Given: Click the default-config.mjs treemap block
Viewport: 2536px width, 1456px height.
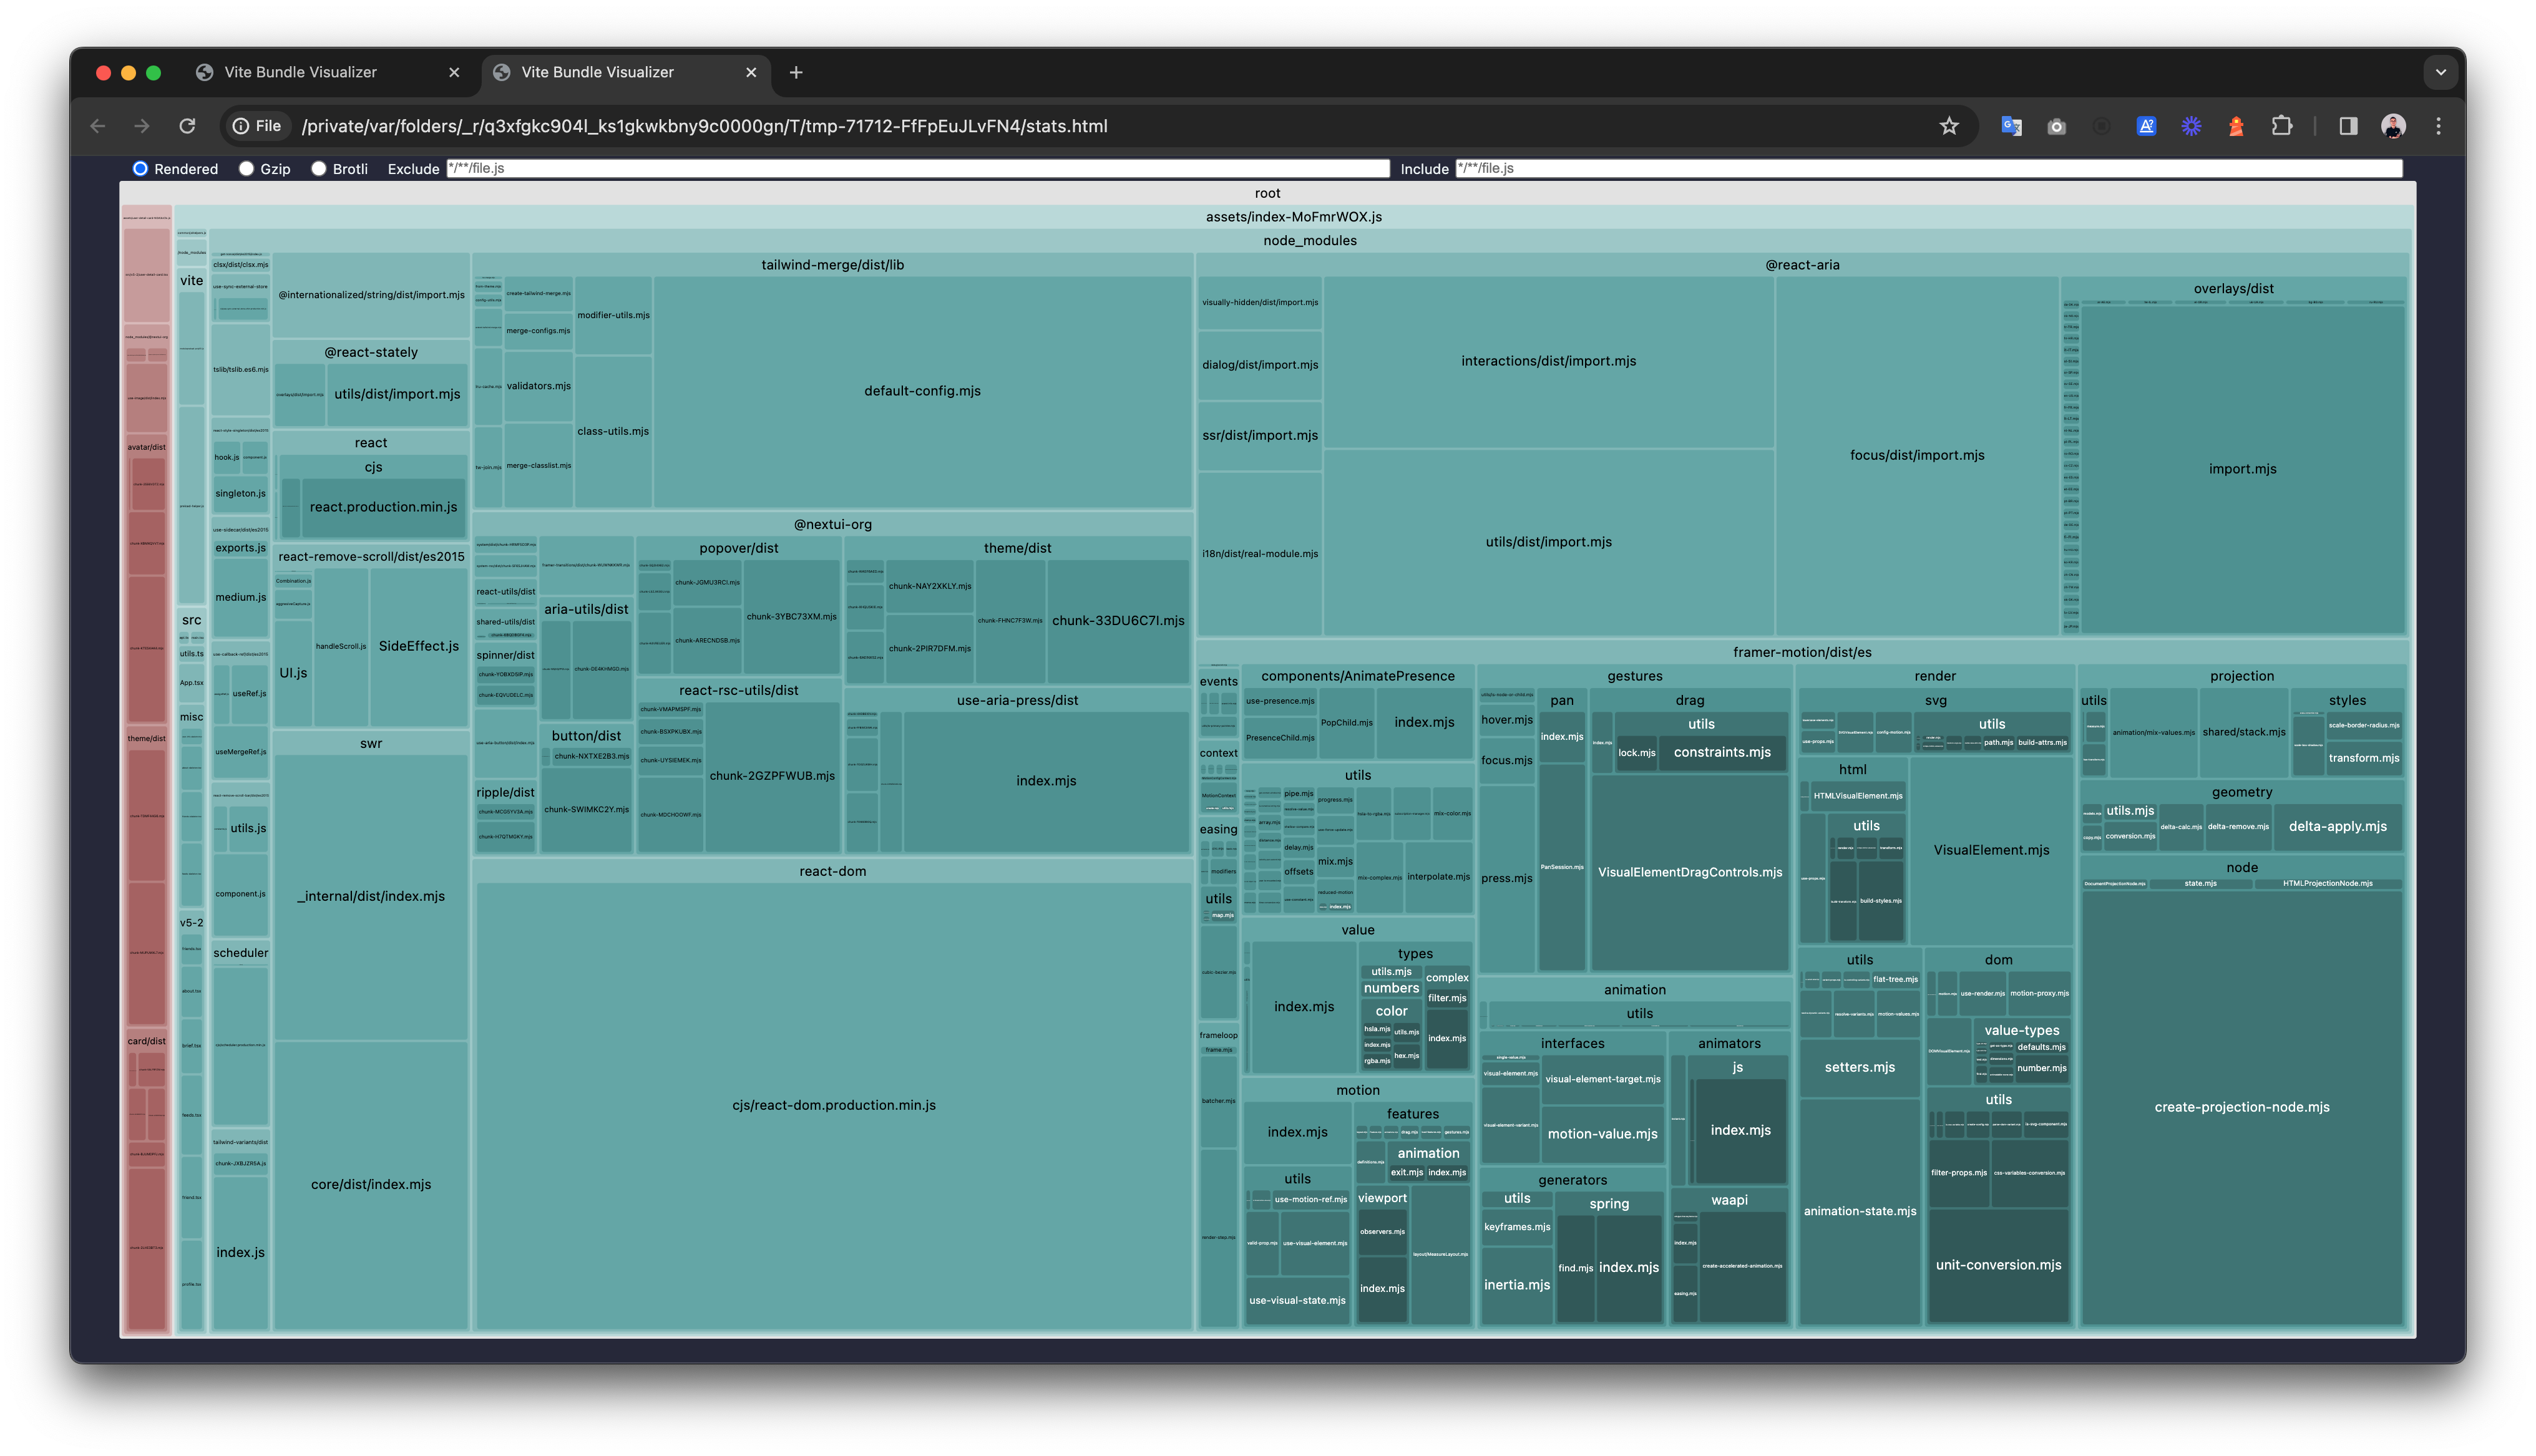Looking at the screenshot, I should tap(922, 391).
